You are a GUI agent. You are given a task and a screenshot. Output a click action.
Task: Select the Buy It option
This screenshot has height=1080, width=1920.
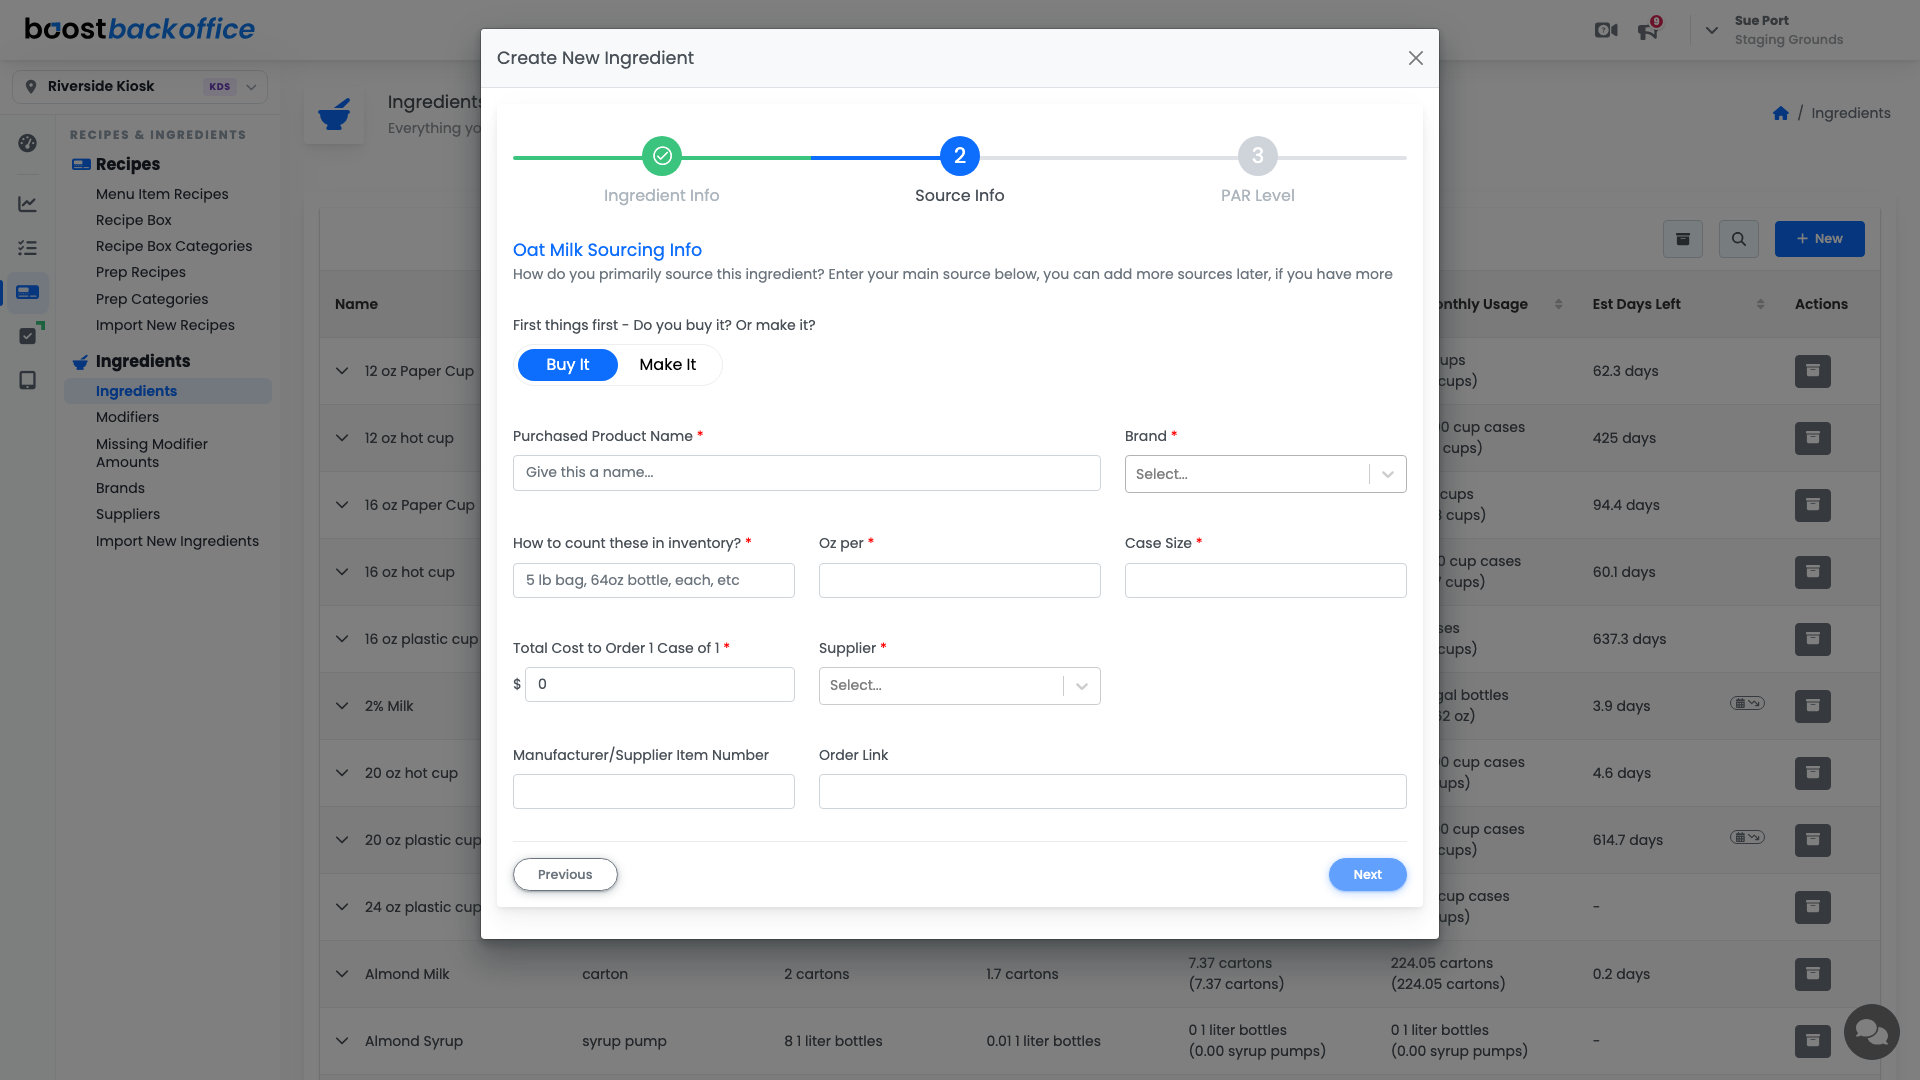(567, 365)
